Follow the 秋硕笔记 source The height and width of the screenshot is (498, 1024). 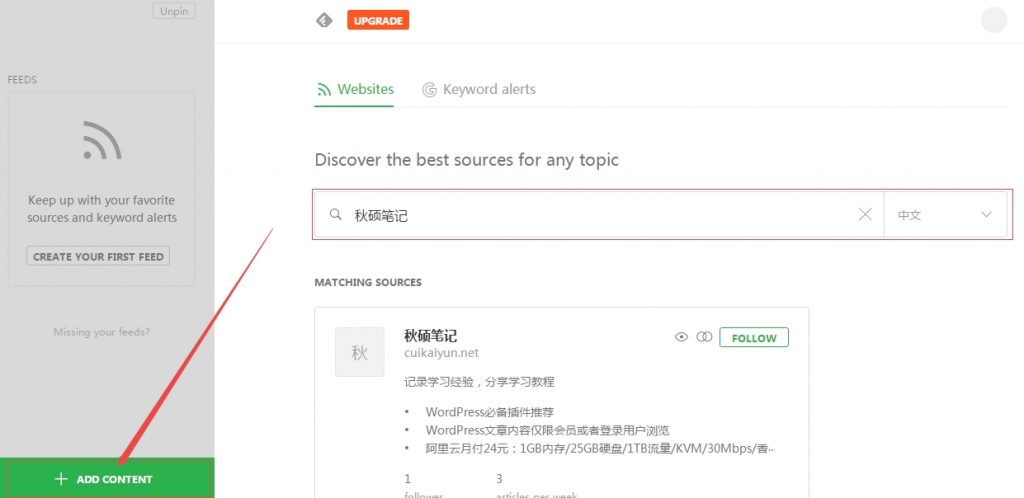(754, 337)
